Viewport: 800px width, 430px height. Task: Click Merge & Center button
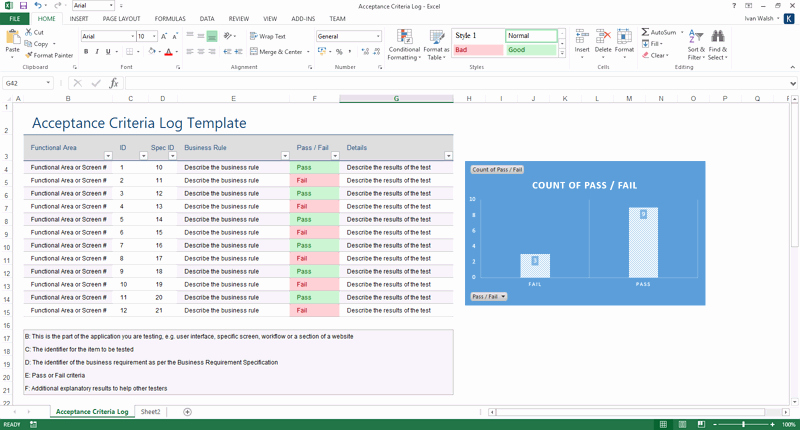click(276, 52)
